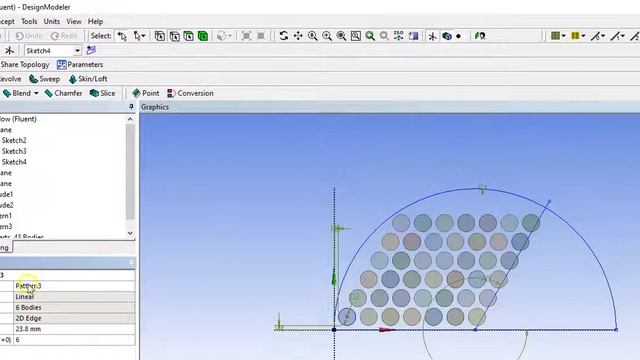The width and height of the screenshot is (640, 360).
Task: Activate the Pan view tool
Action: click(298, 36)
